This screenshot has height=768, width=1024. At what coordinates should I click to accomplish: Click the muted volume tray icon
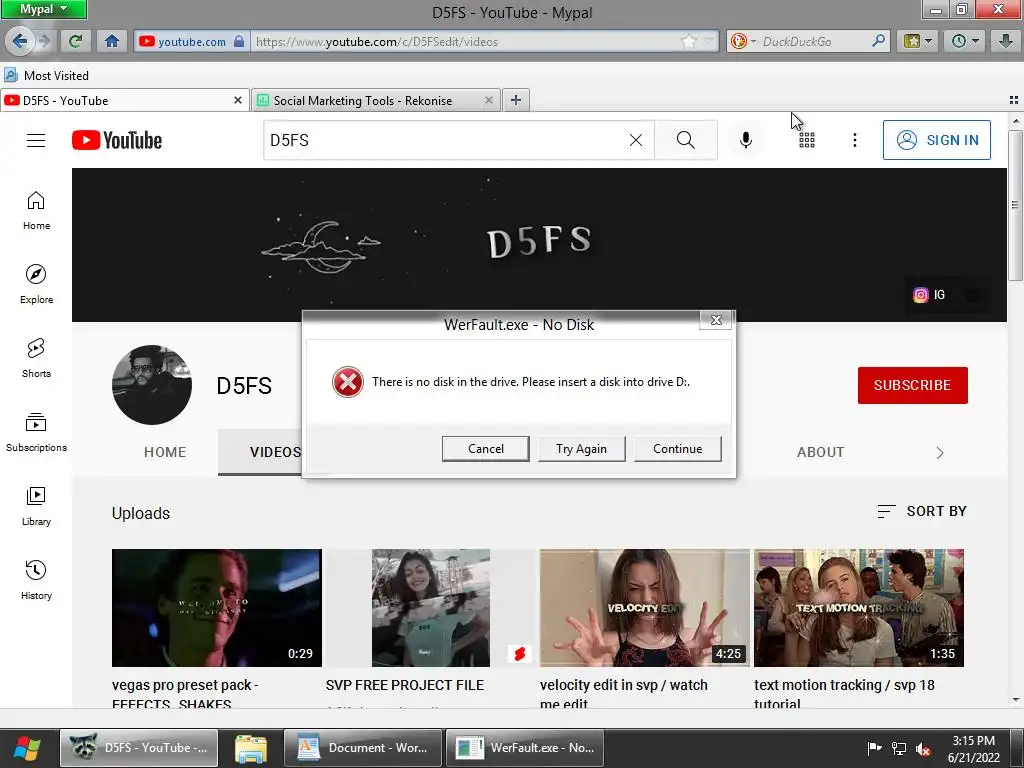[x=923, y=749]
